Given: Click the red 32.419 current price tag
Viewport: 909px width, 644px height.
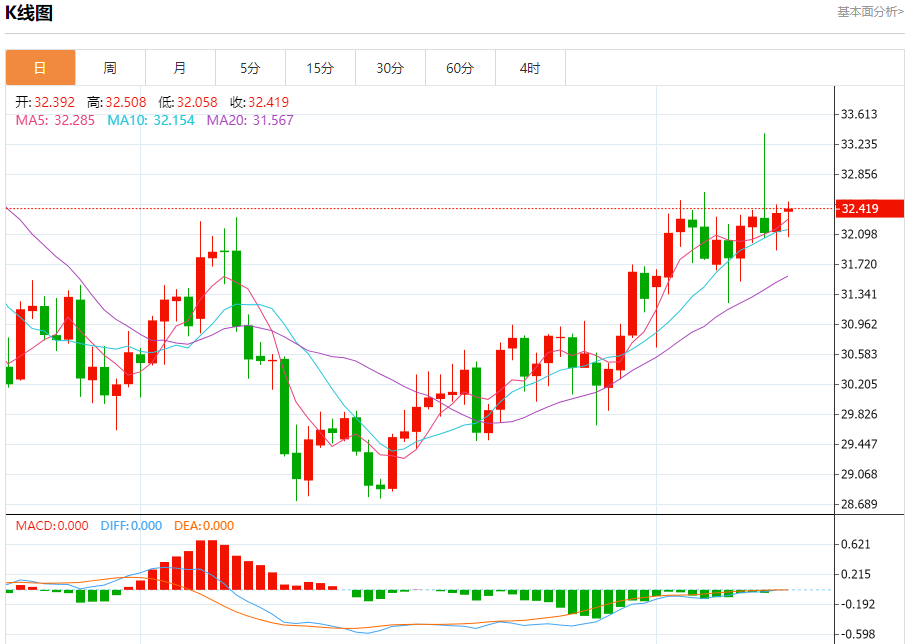Looking at the screenshot, I should pos(860,209).
